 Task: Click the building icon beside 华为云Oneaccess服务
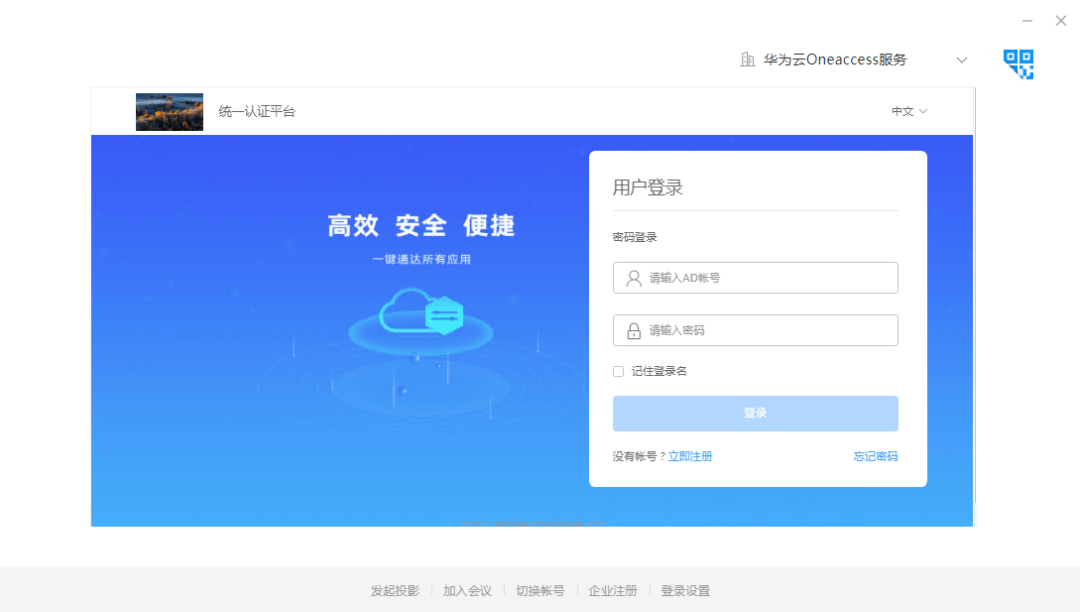click(x=747, y=59)
